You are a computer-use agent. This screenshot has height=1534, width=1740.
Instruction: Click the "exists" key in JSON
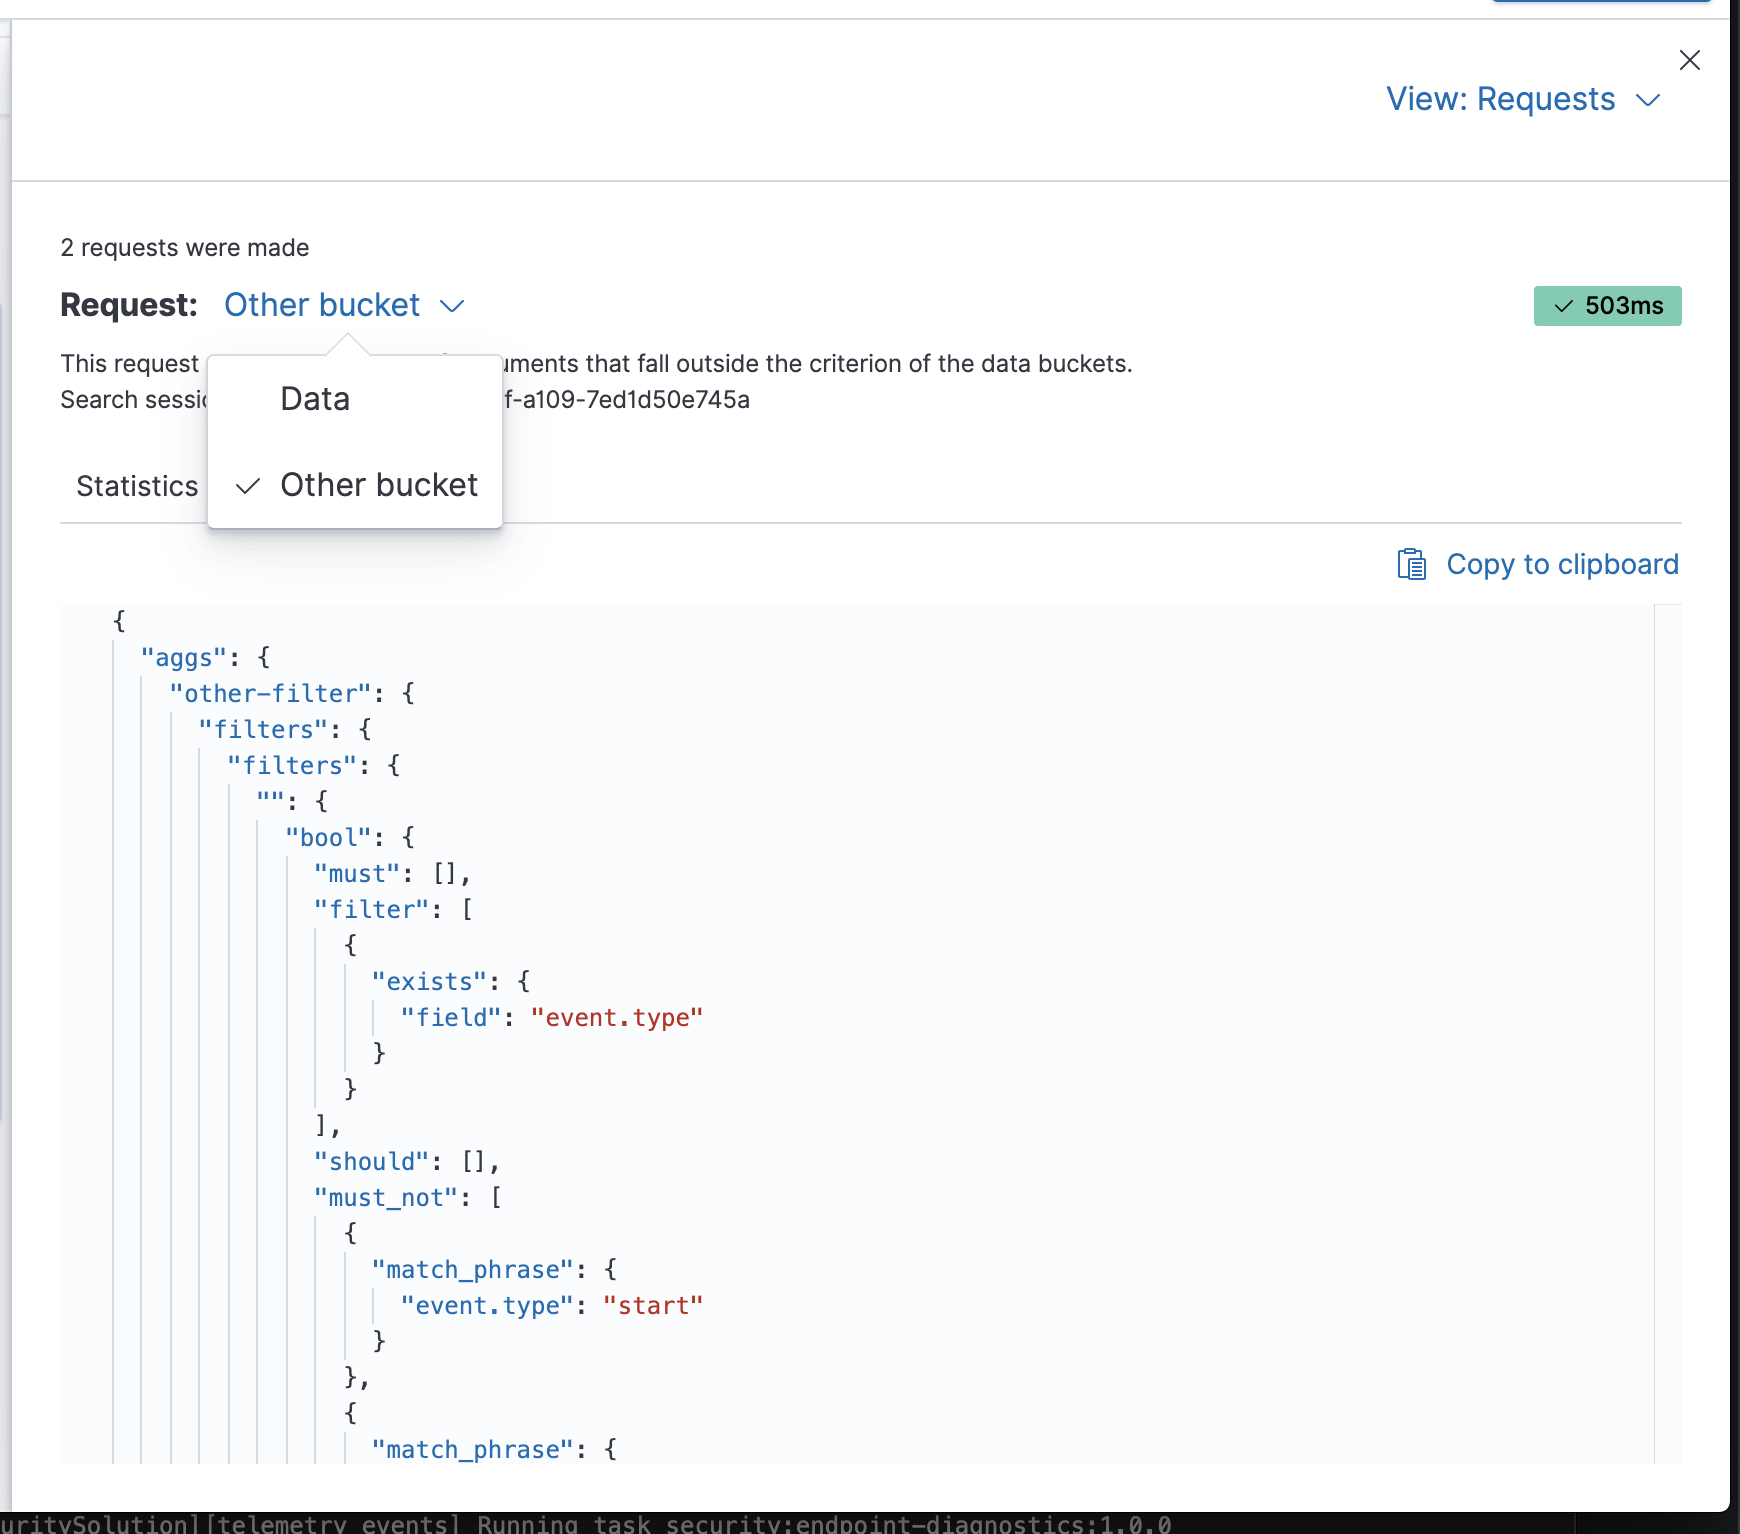point(429,982)
